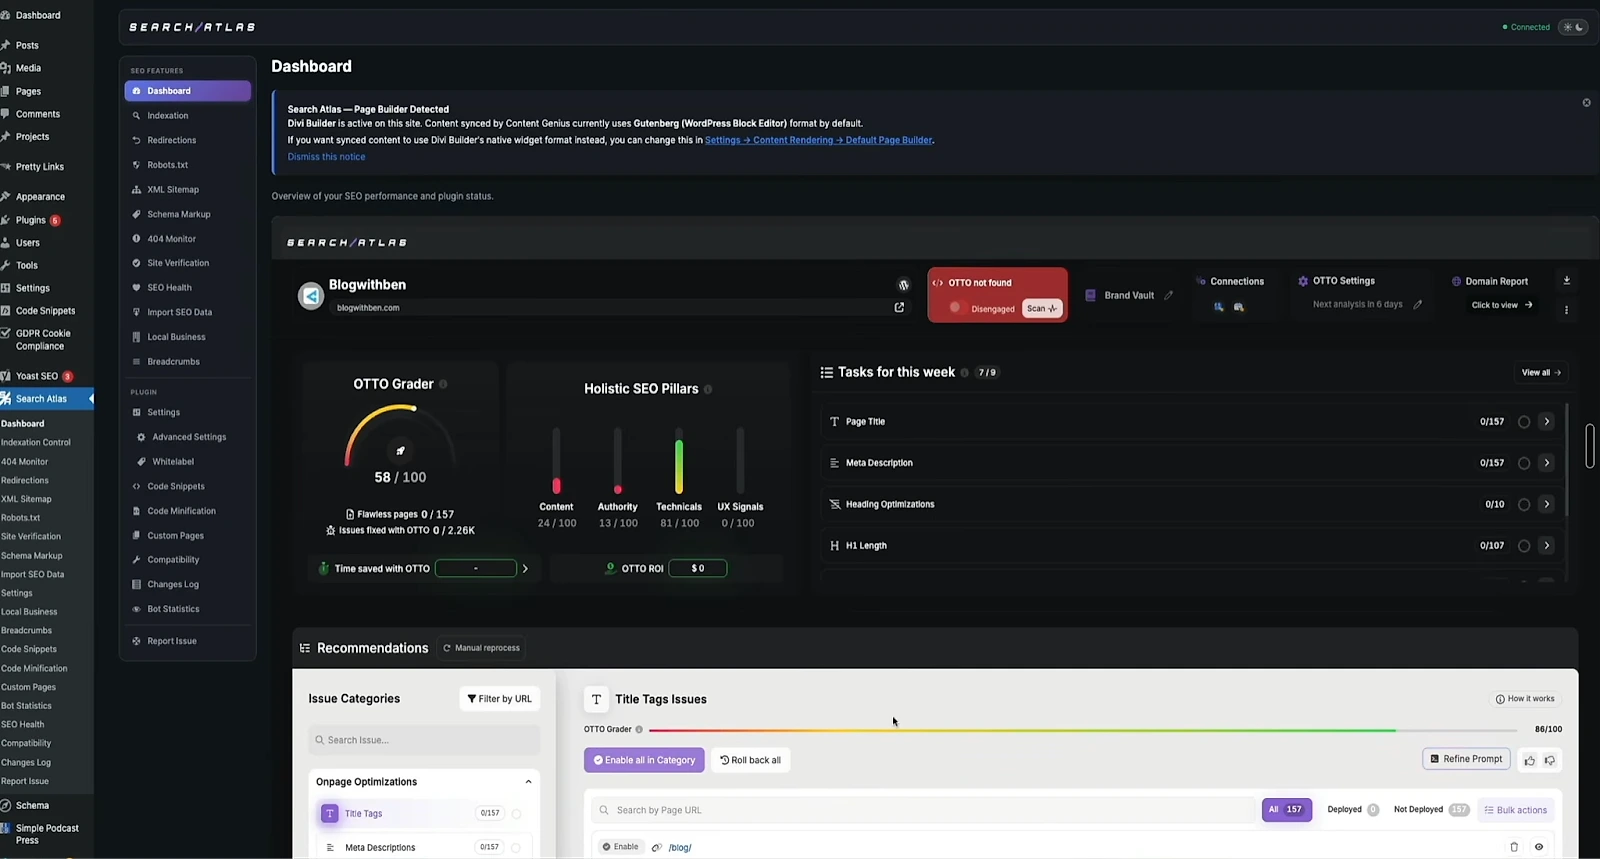Click the Search Issue input field
This screenshot has width=1600, height=859.
point(424,740)
